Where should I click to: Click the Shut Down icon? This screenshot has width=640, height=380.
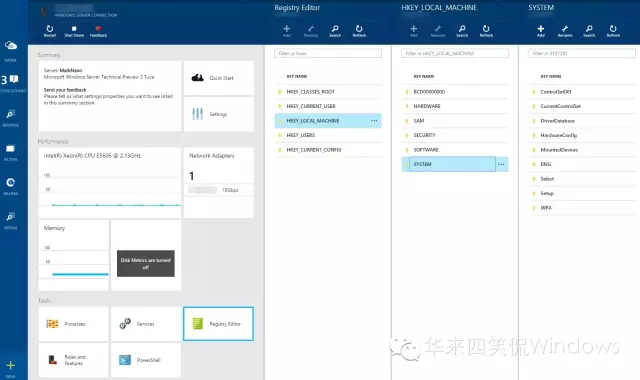[x=74, y=31]
